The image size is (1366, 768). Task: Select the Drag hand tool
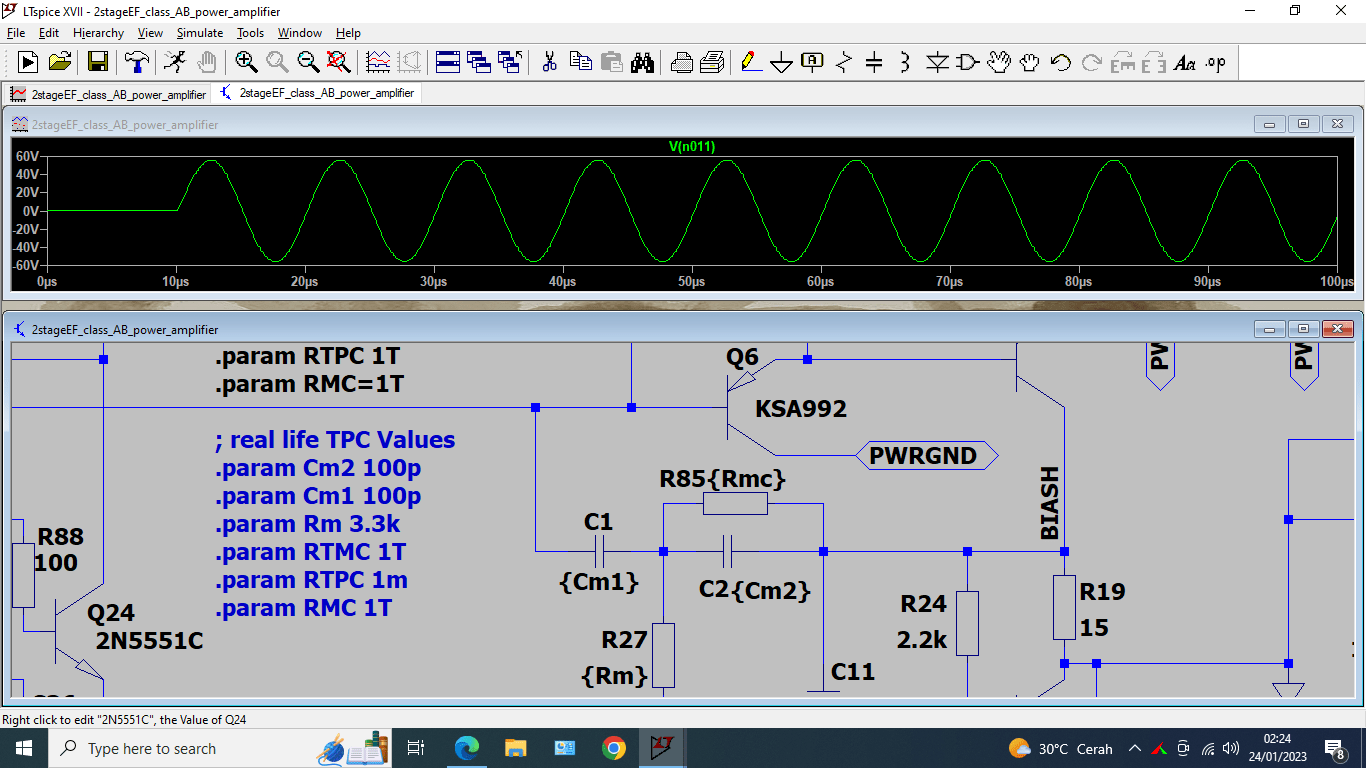1029,62
